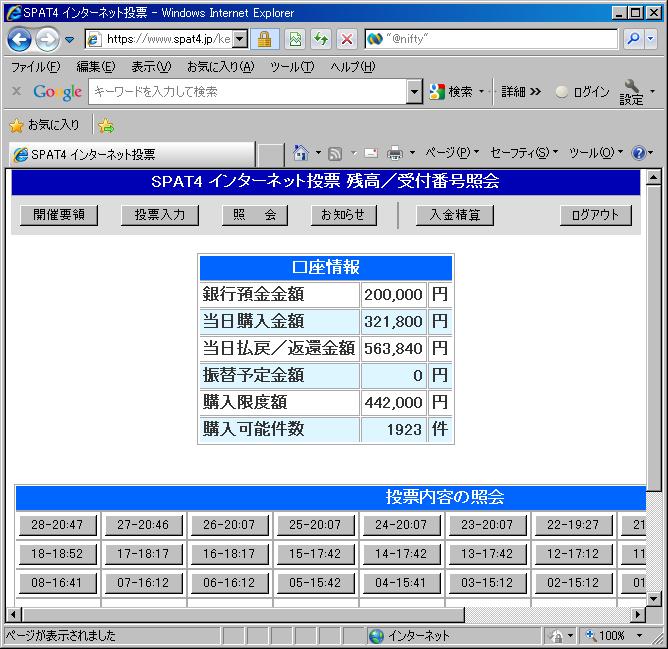Open the recent pages dropdown arrow

click(x=69, y=40)
